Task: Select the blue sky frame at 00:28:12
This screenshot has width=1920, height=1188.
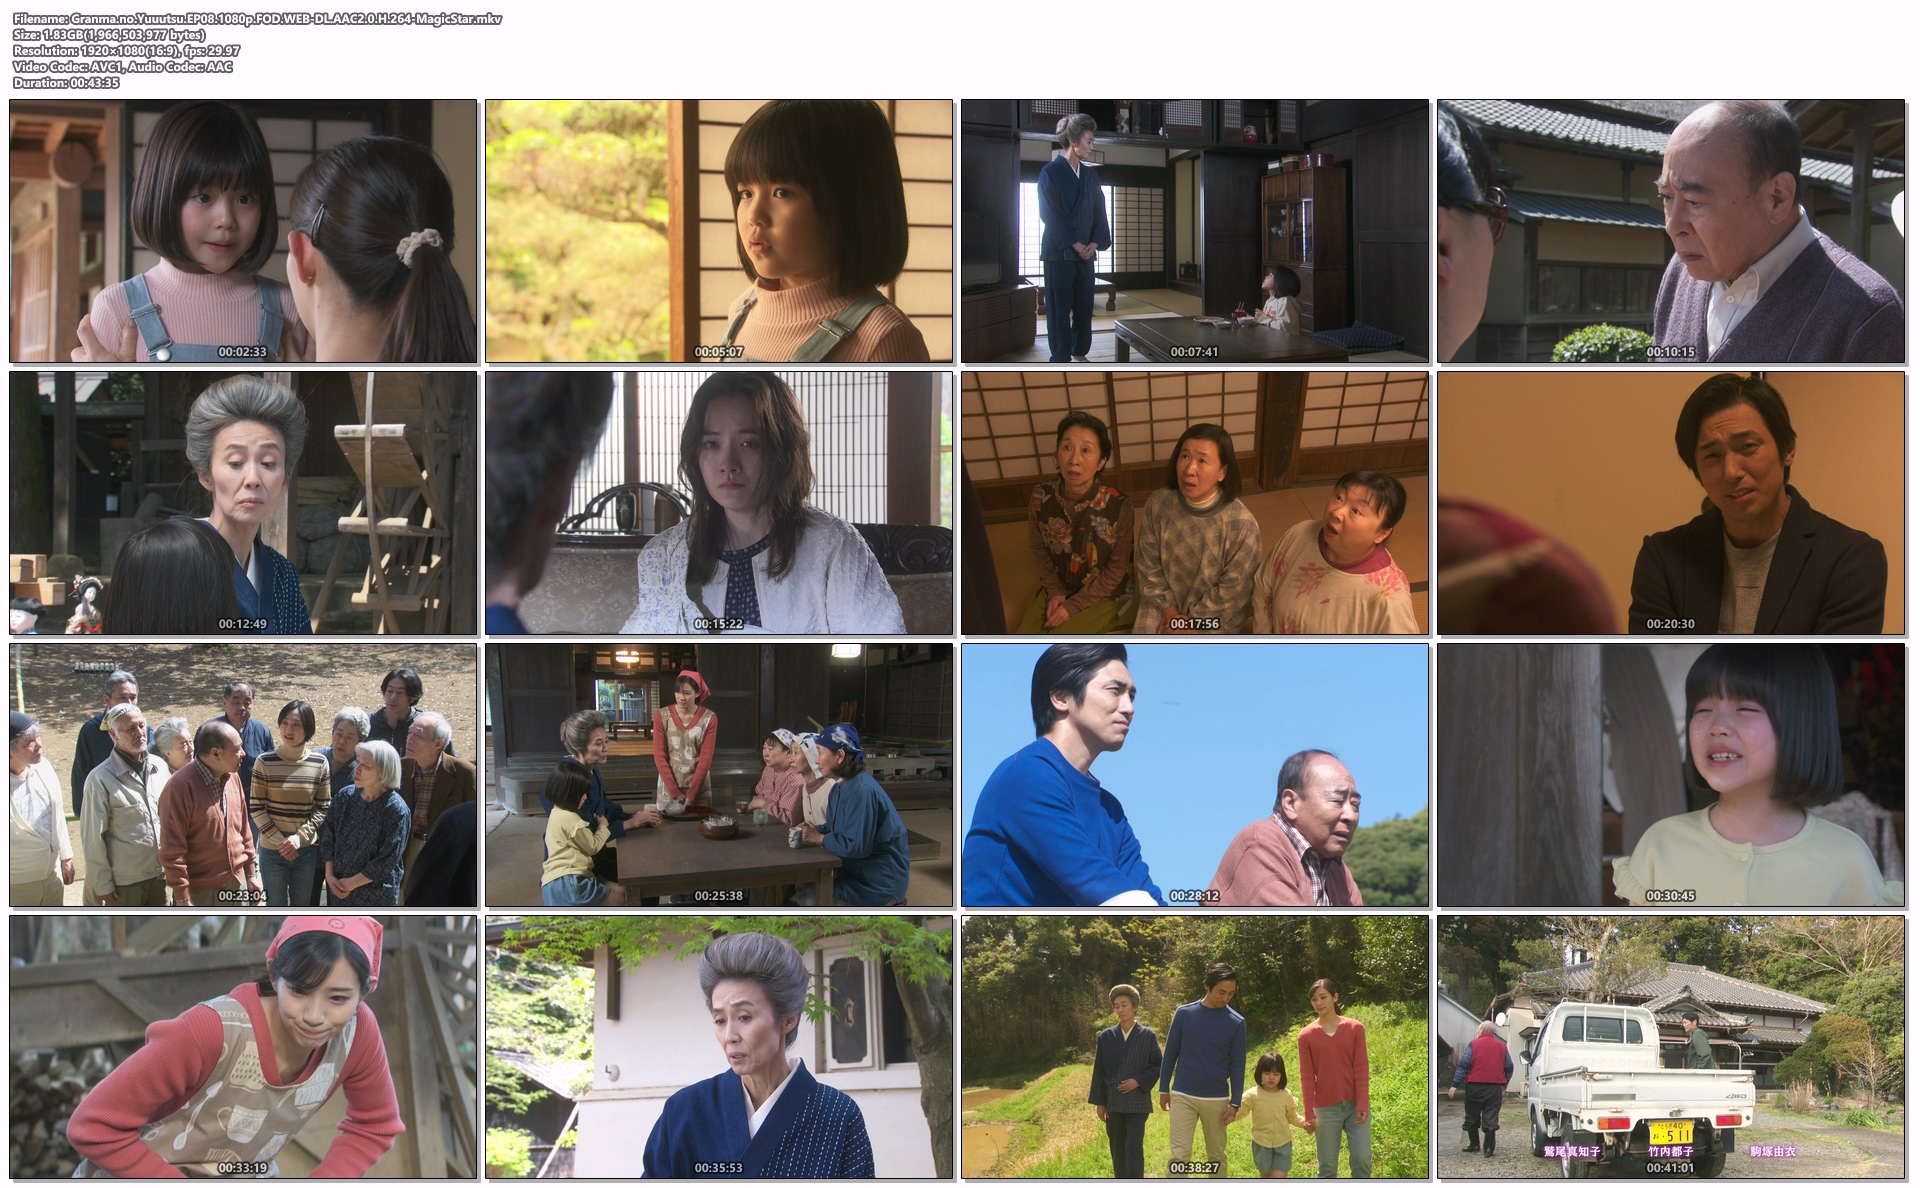Action: (1195, 775)
